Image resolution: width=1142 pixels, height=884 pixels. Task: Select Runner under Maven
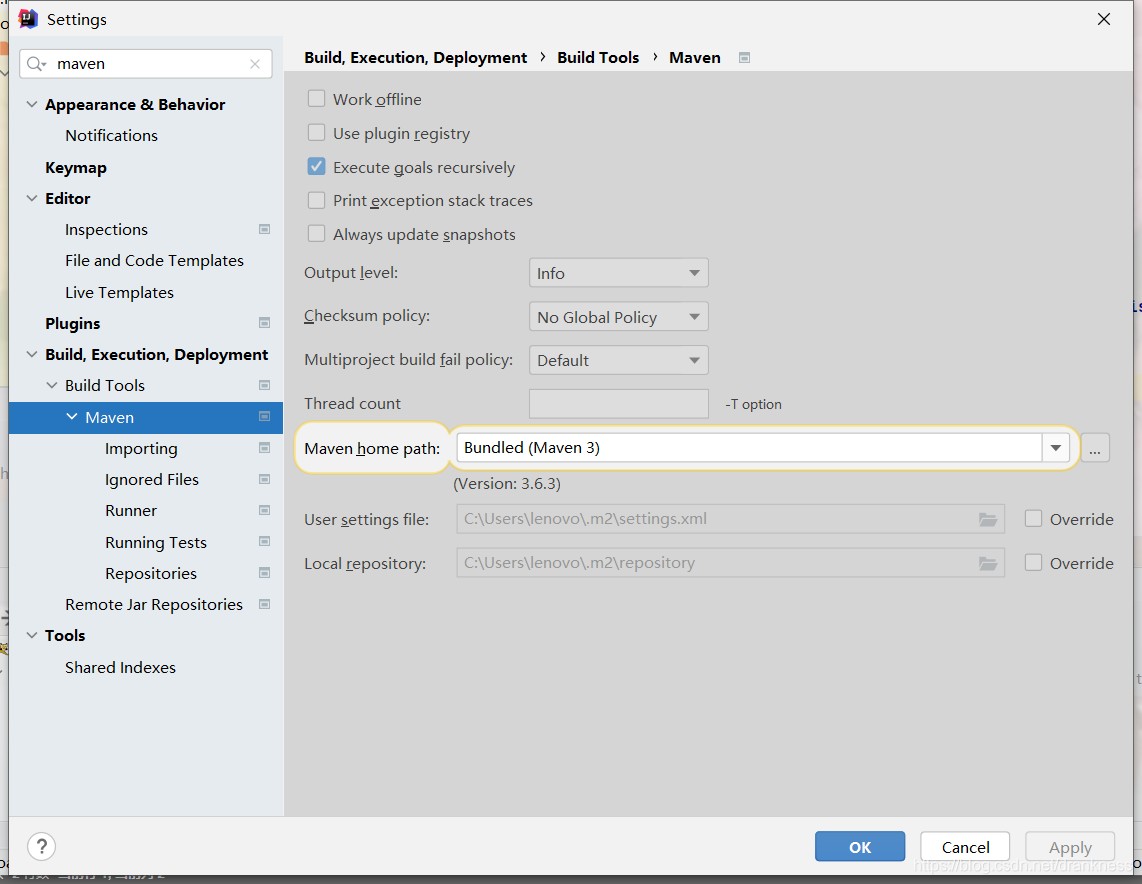(131, 510)
